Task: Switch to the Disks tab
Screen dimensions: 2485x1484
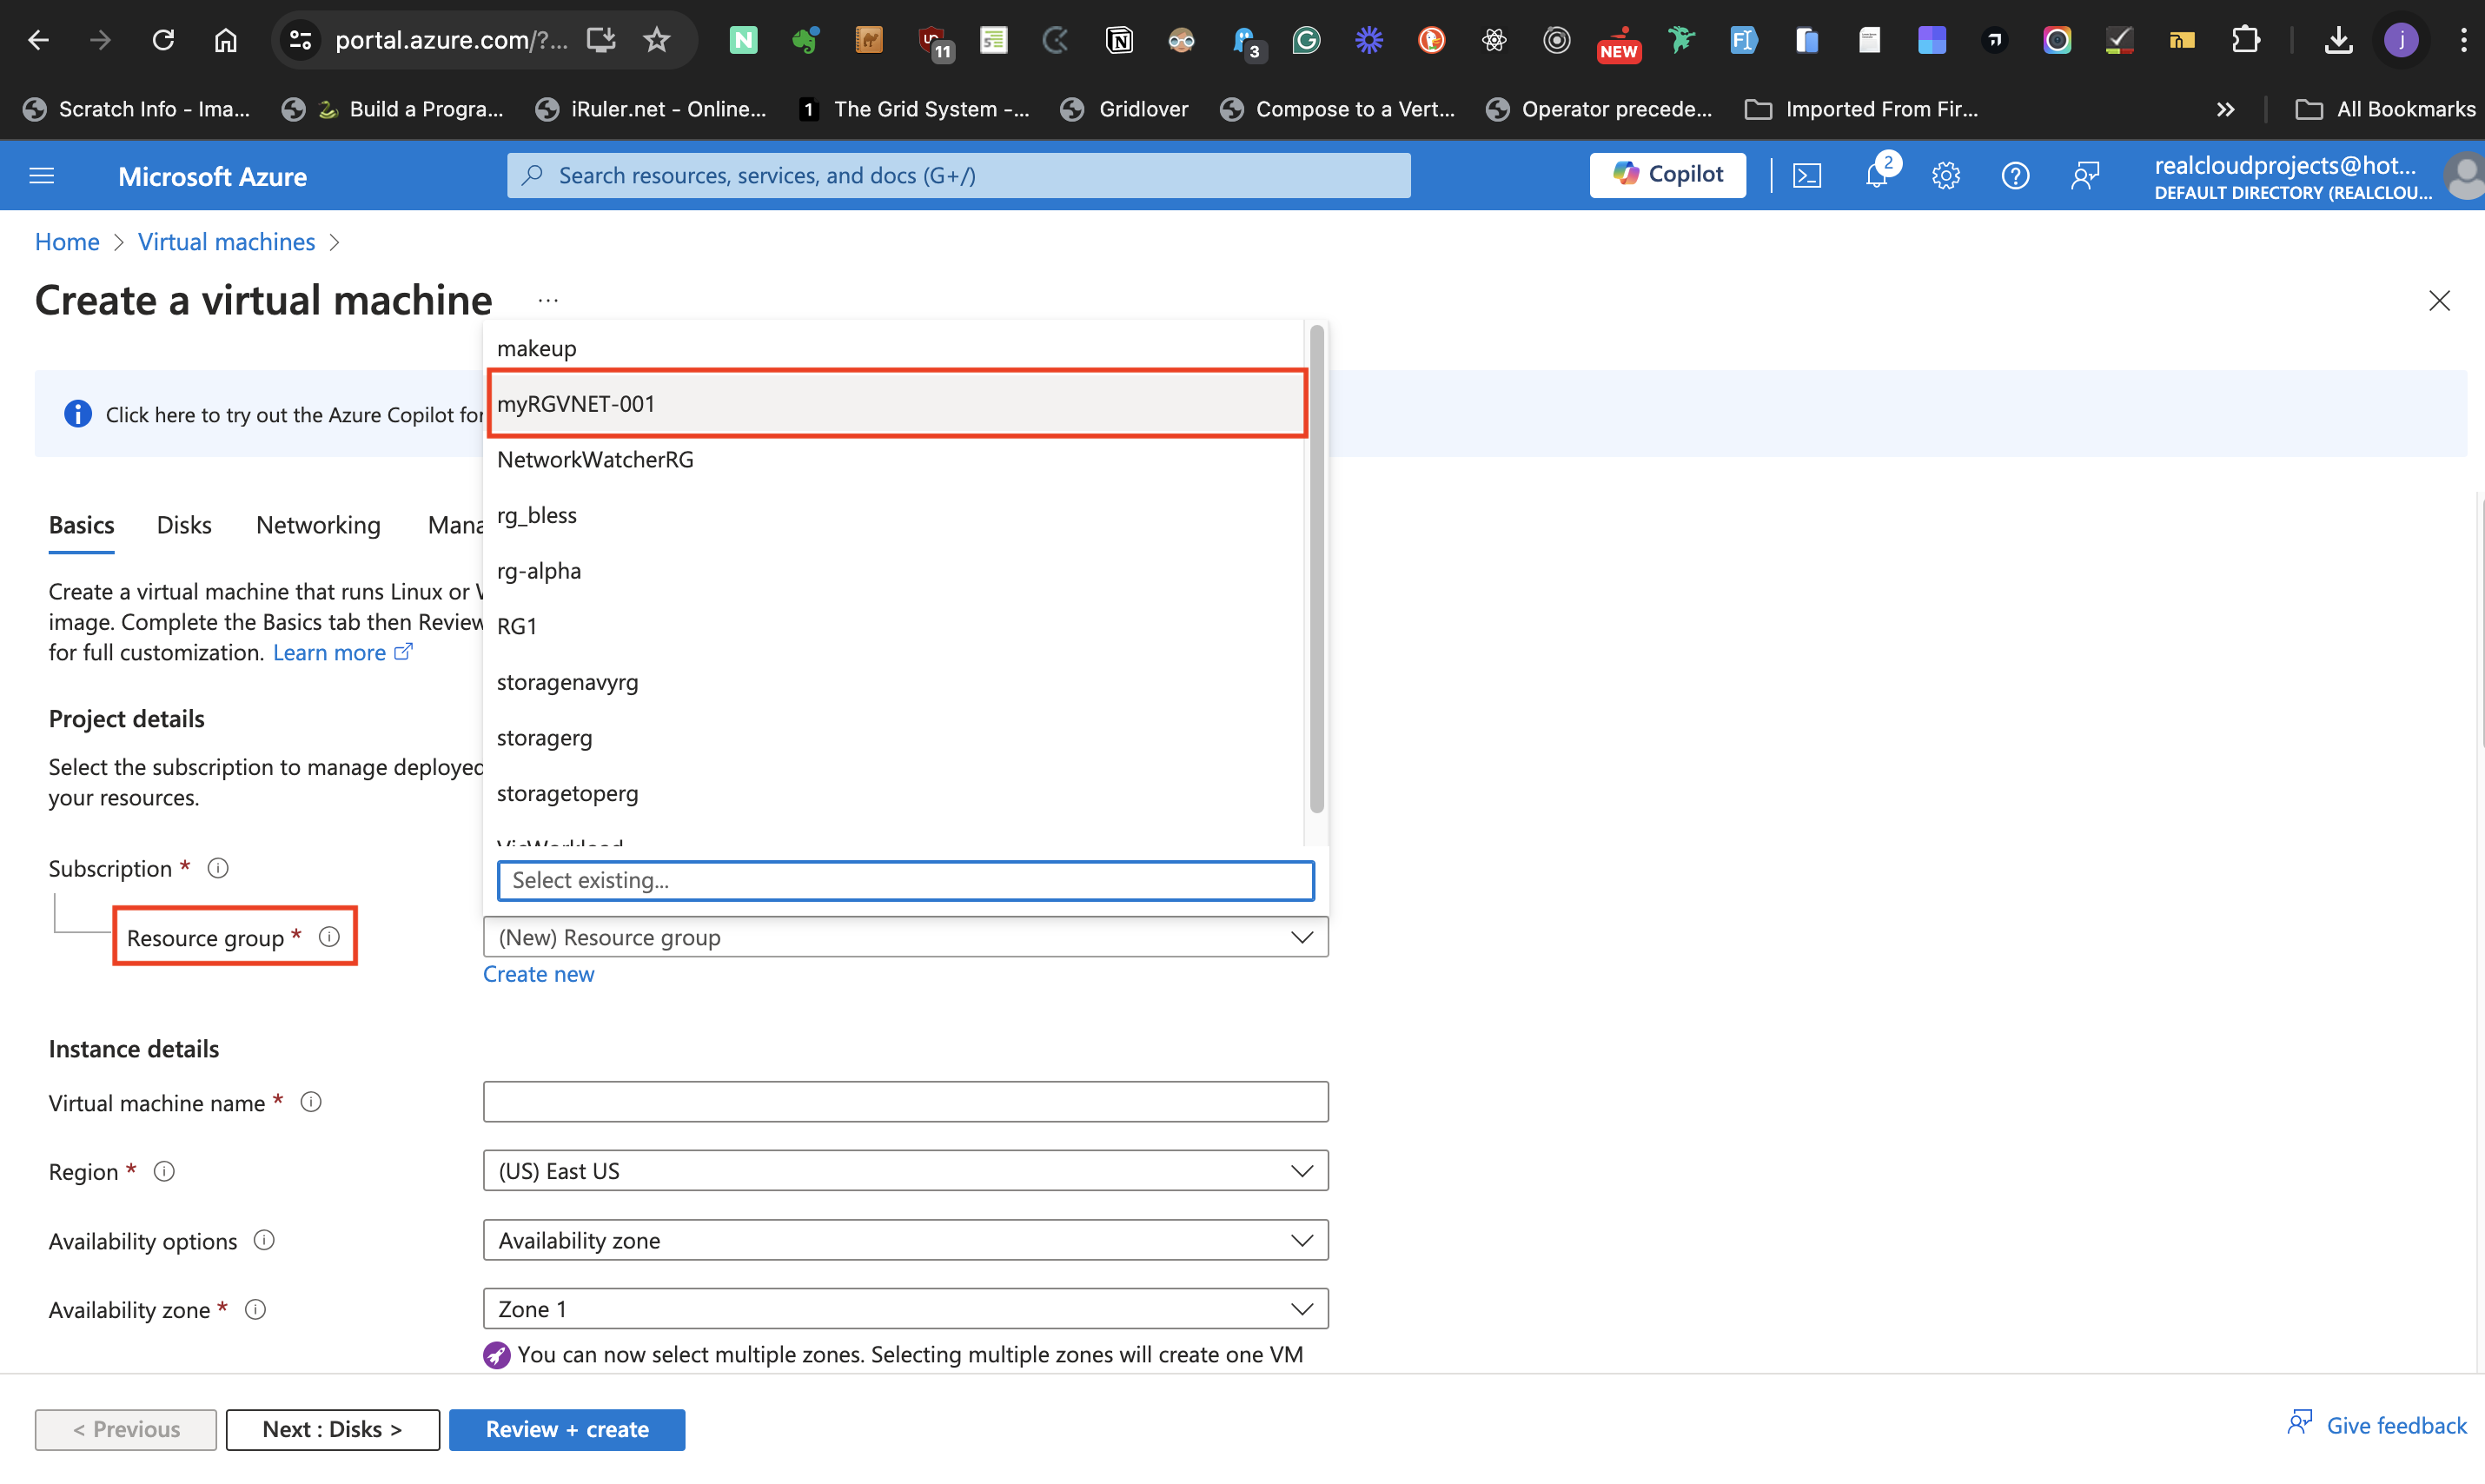Action: pos(183,524)
